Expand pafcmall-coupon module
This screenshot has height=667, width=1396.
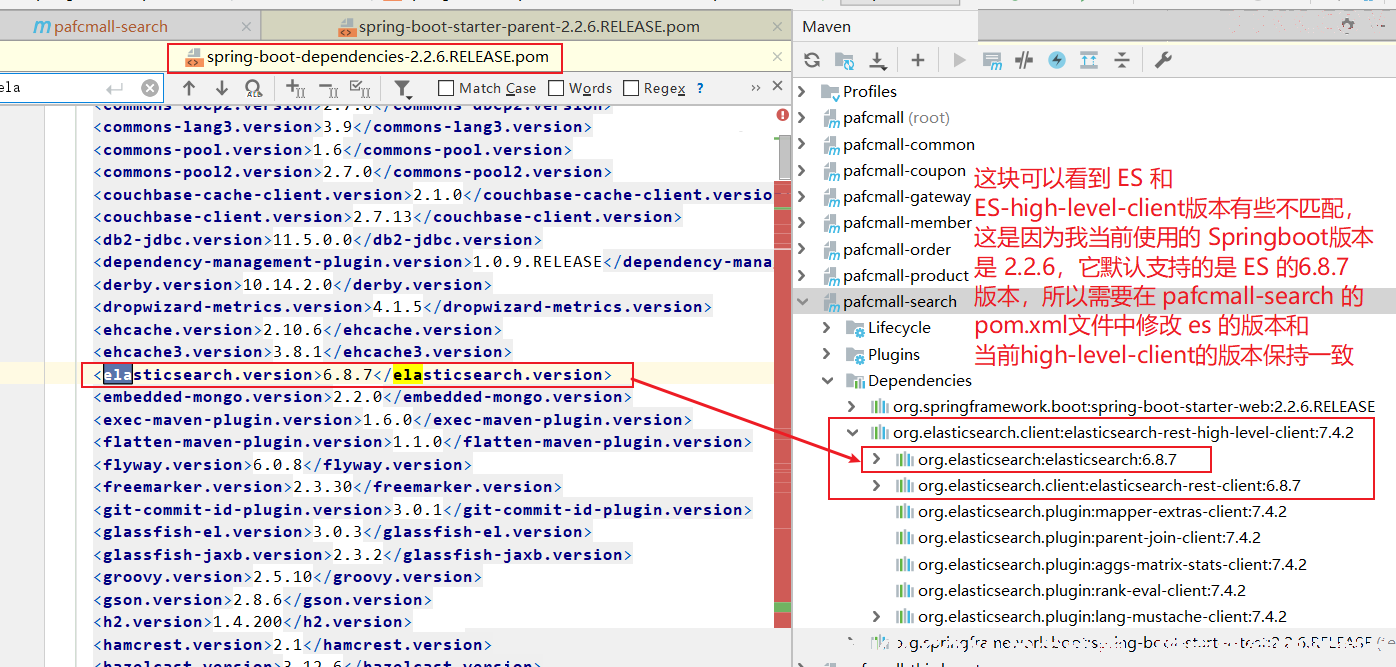(x=802, y=170)
